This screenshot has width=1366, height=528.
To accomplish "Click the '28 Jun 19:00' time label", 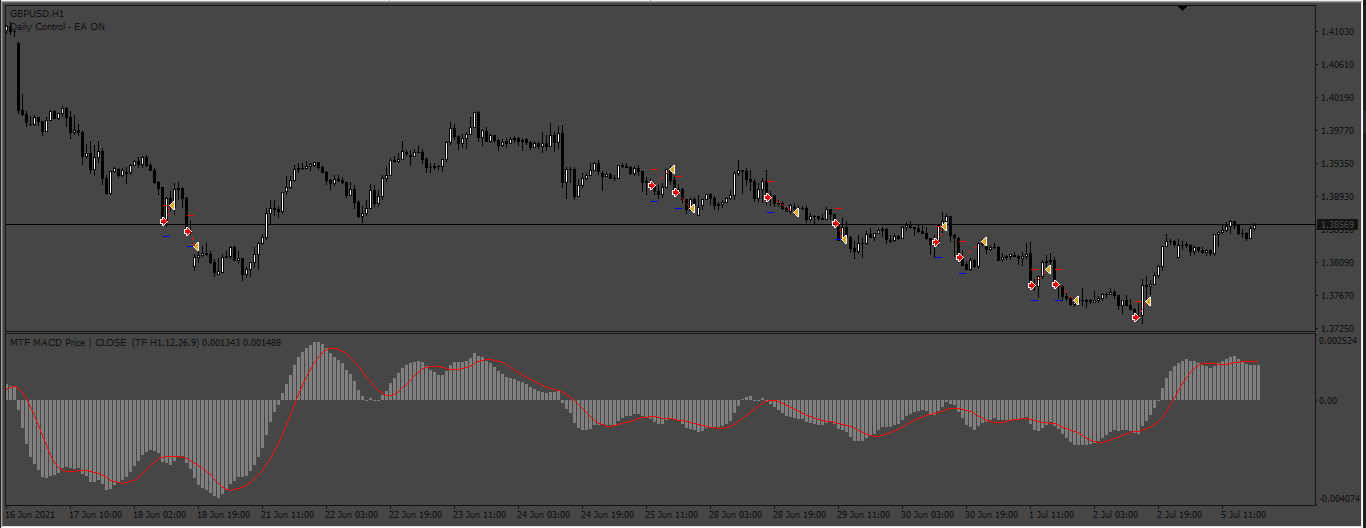I will pos(800,515).
